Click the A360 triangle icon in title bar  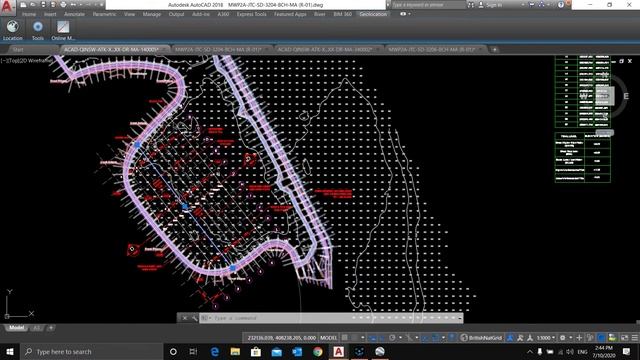pyautogui.click(x=541, y=4)
